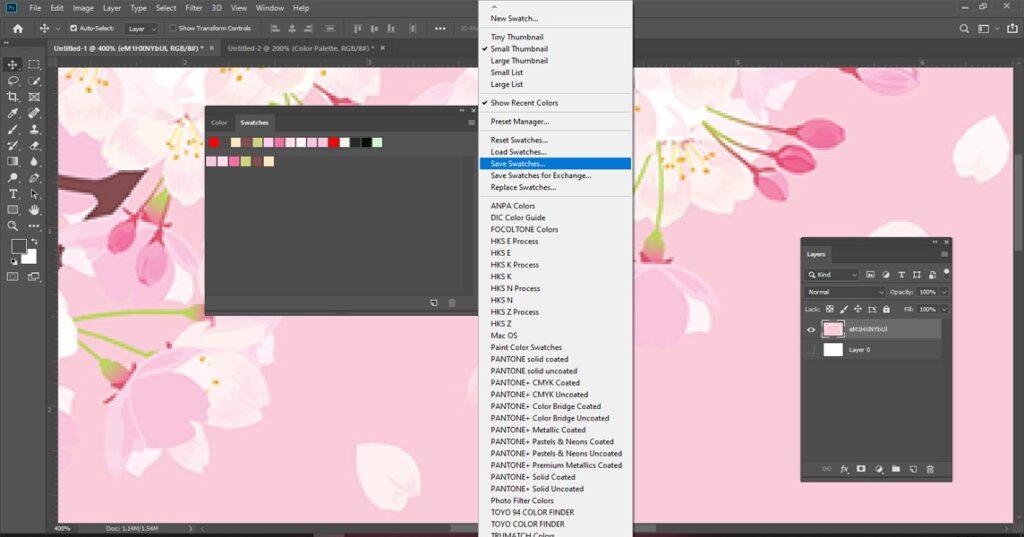Add layer style via fx icon
The height and width of the screenshot is (537, 1024).
tap(844, 469)
